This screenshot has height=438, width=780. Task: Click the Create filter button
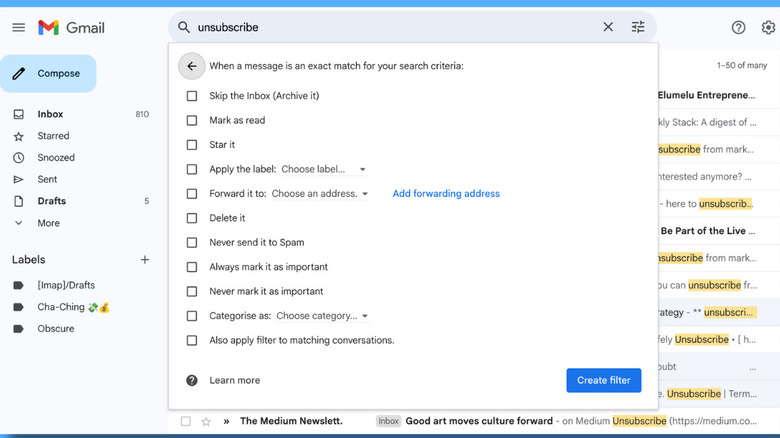coord(604,380)
